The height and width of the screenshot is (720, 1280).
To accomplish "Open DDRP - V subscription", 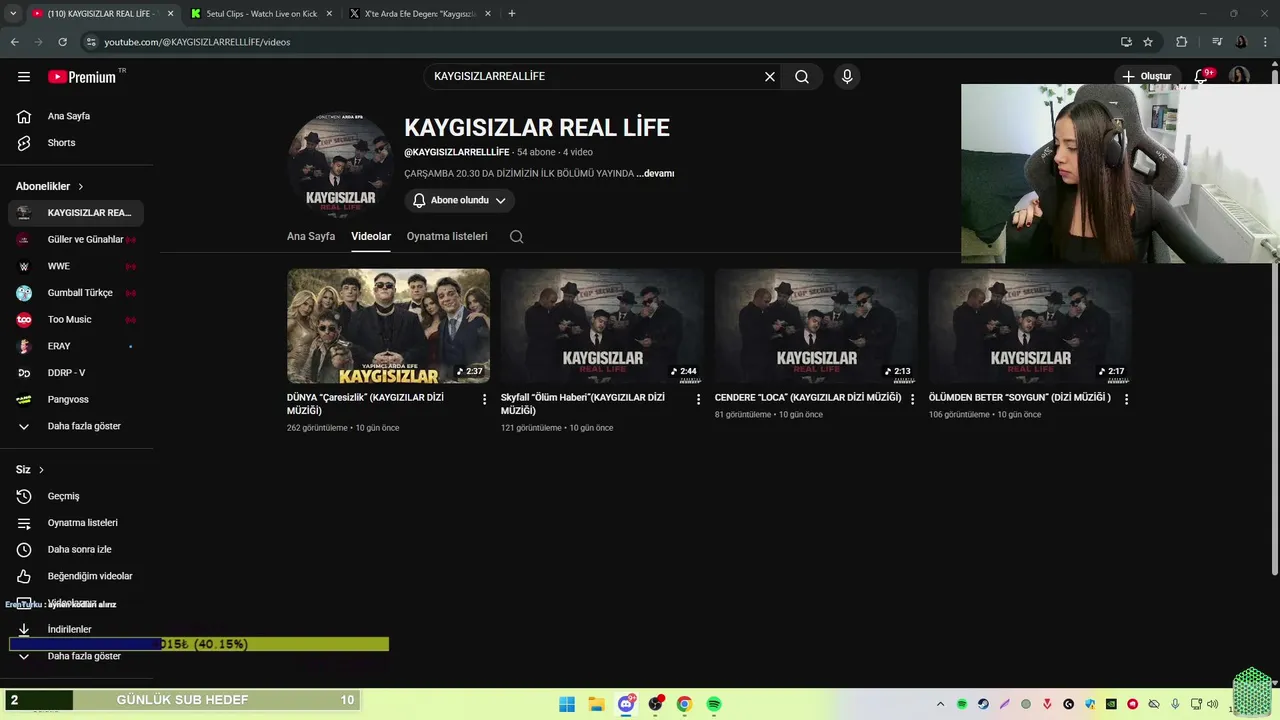I will pyautogui.click(x=76, y=373).
